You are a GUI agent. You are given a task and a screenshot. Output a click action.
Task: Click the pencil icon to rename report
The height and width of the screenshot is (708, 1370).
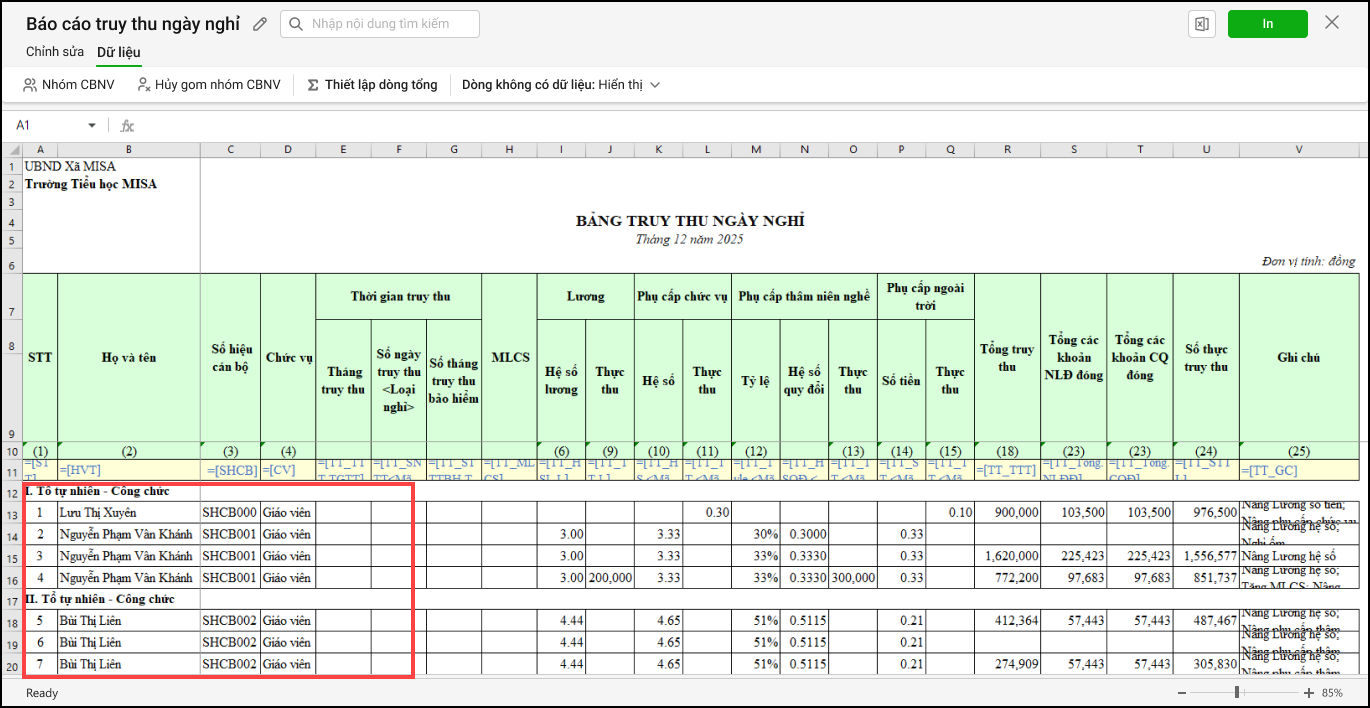[260, 24]
